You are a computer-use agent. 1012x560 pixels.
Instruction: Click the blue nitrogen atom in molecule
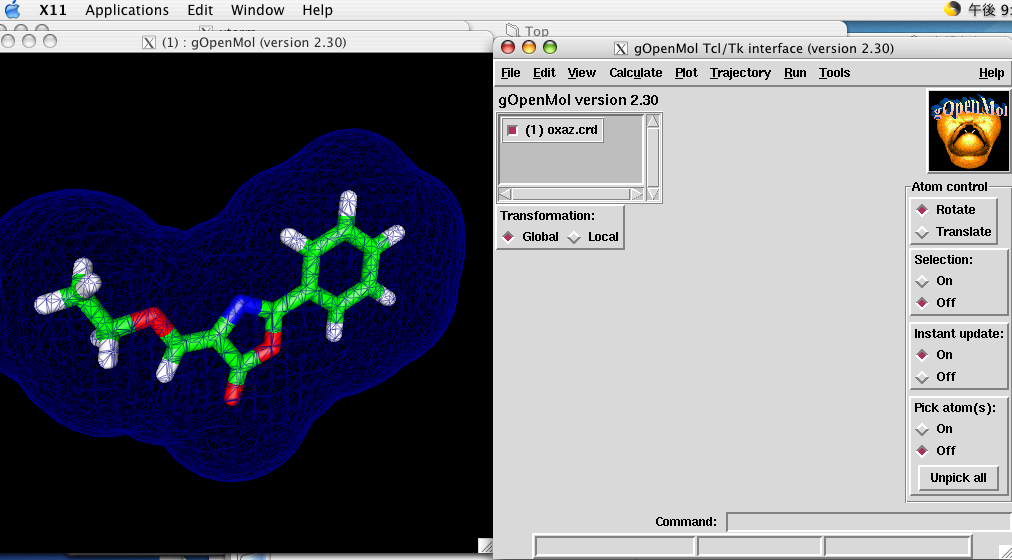pos(245,304)
